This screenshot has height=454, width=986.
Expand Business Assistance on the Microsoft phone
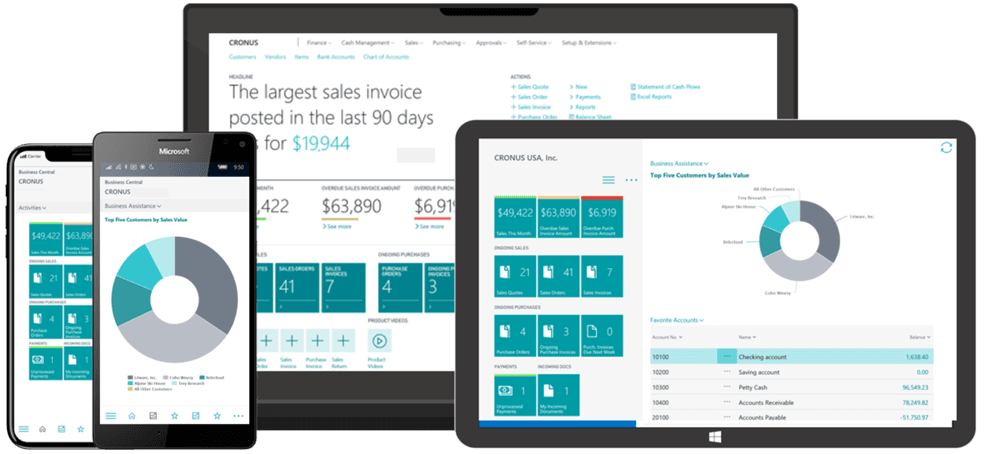(x=133, y=206)
